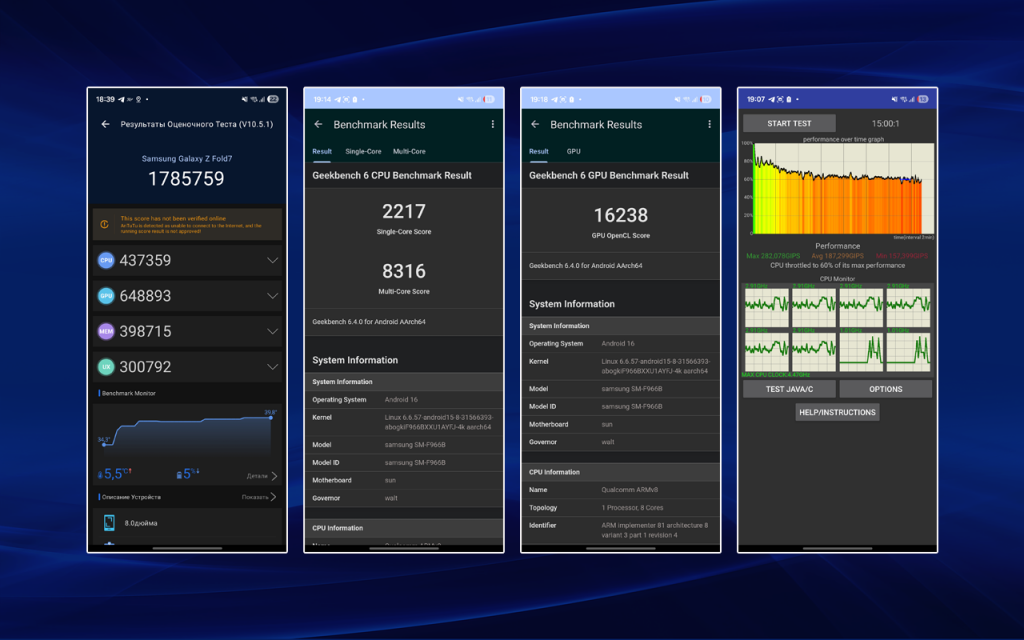Screen dimensions: 1024x640
Task: Switch to Multi-Core tab
Action: point(409,152)
